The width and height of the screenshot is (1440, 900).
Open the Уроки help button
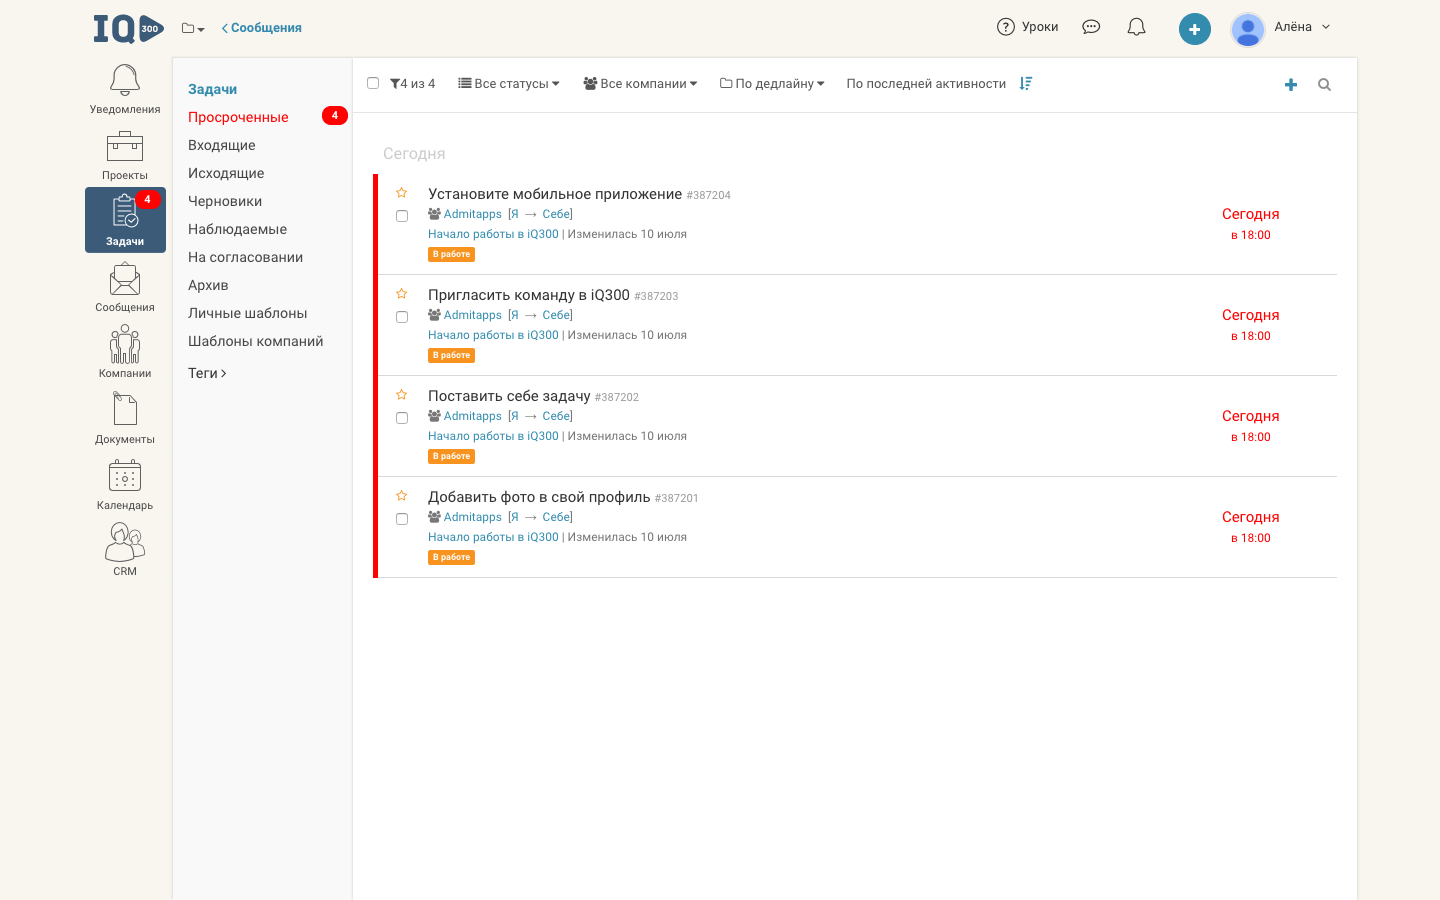tap(1027, 27)
